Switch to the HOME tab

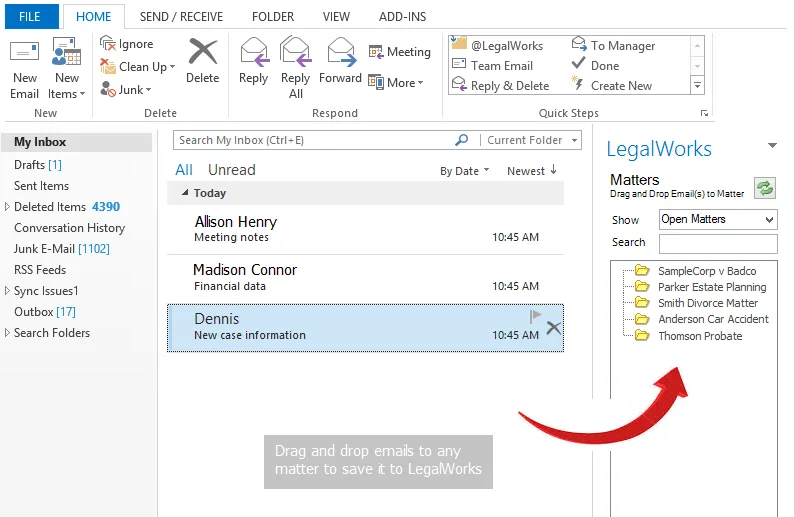coord(94,16)
